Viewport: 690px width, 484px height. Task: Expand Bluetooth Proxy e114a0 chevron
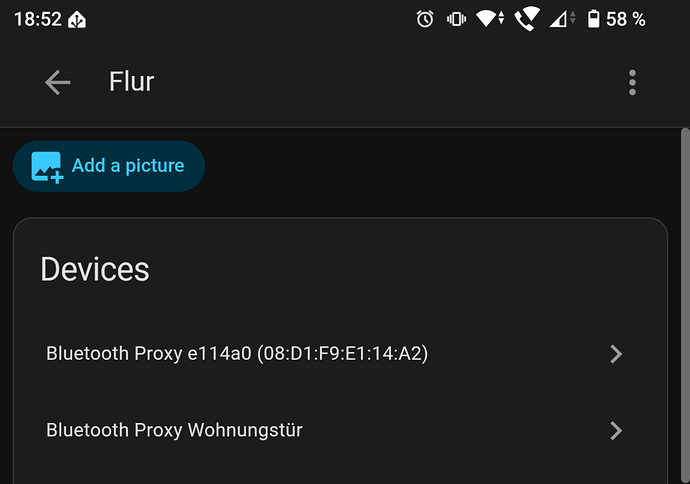[x=616, y=354]
